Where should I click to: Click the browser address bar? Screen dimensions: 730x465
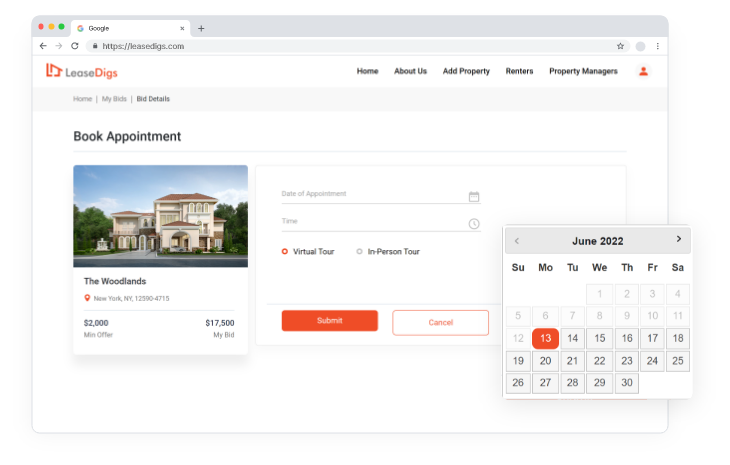click(x=356, y=46)
